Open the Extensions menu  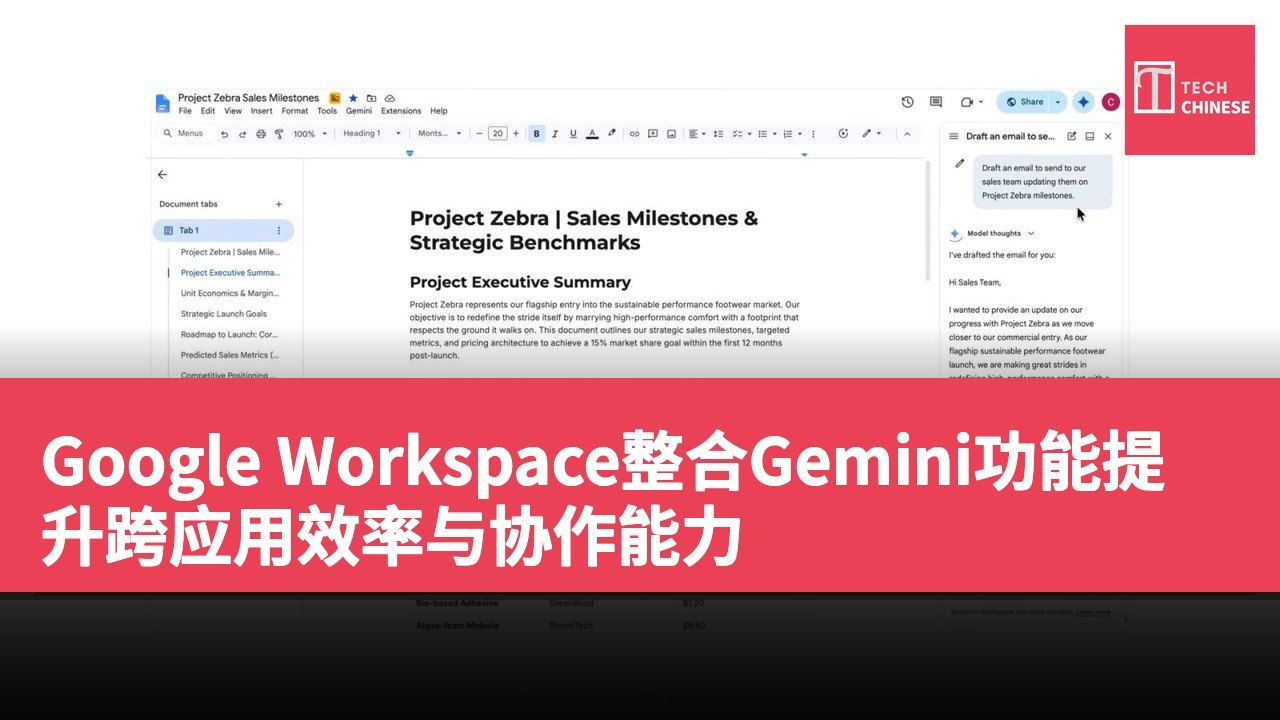401,111
